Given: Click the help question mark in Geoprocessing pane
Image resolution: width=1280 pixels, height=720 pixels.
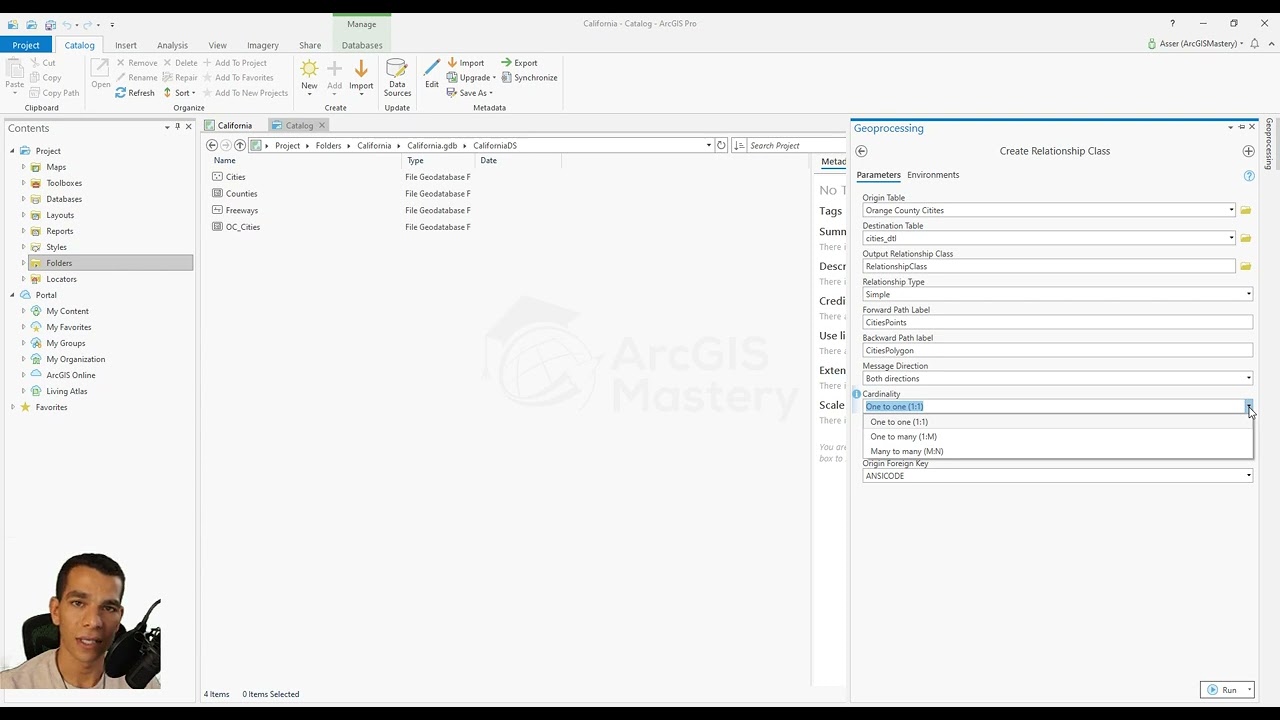Looking at the screenshot, I should (x=1249, y=176).
